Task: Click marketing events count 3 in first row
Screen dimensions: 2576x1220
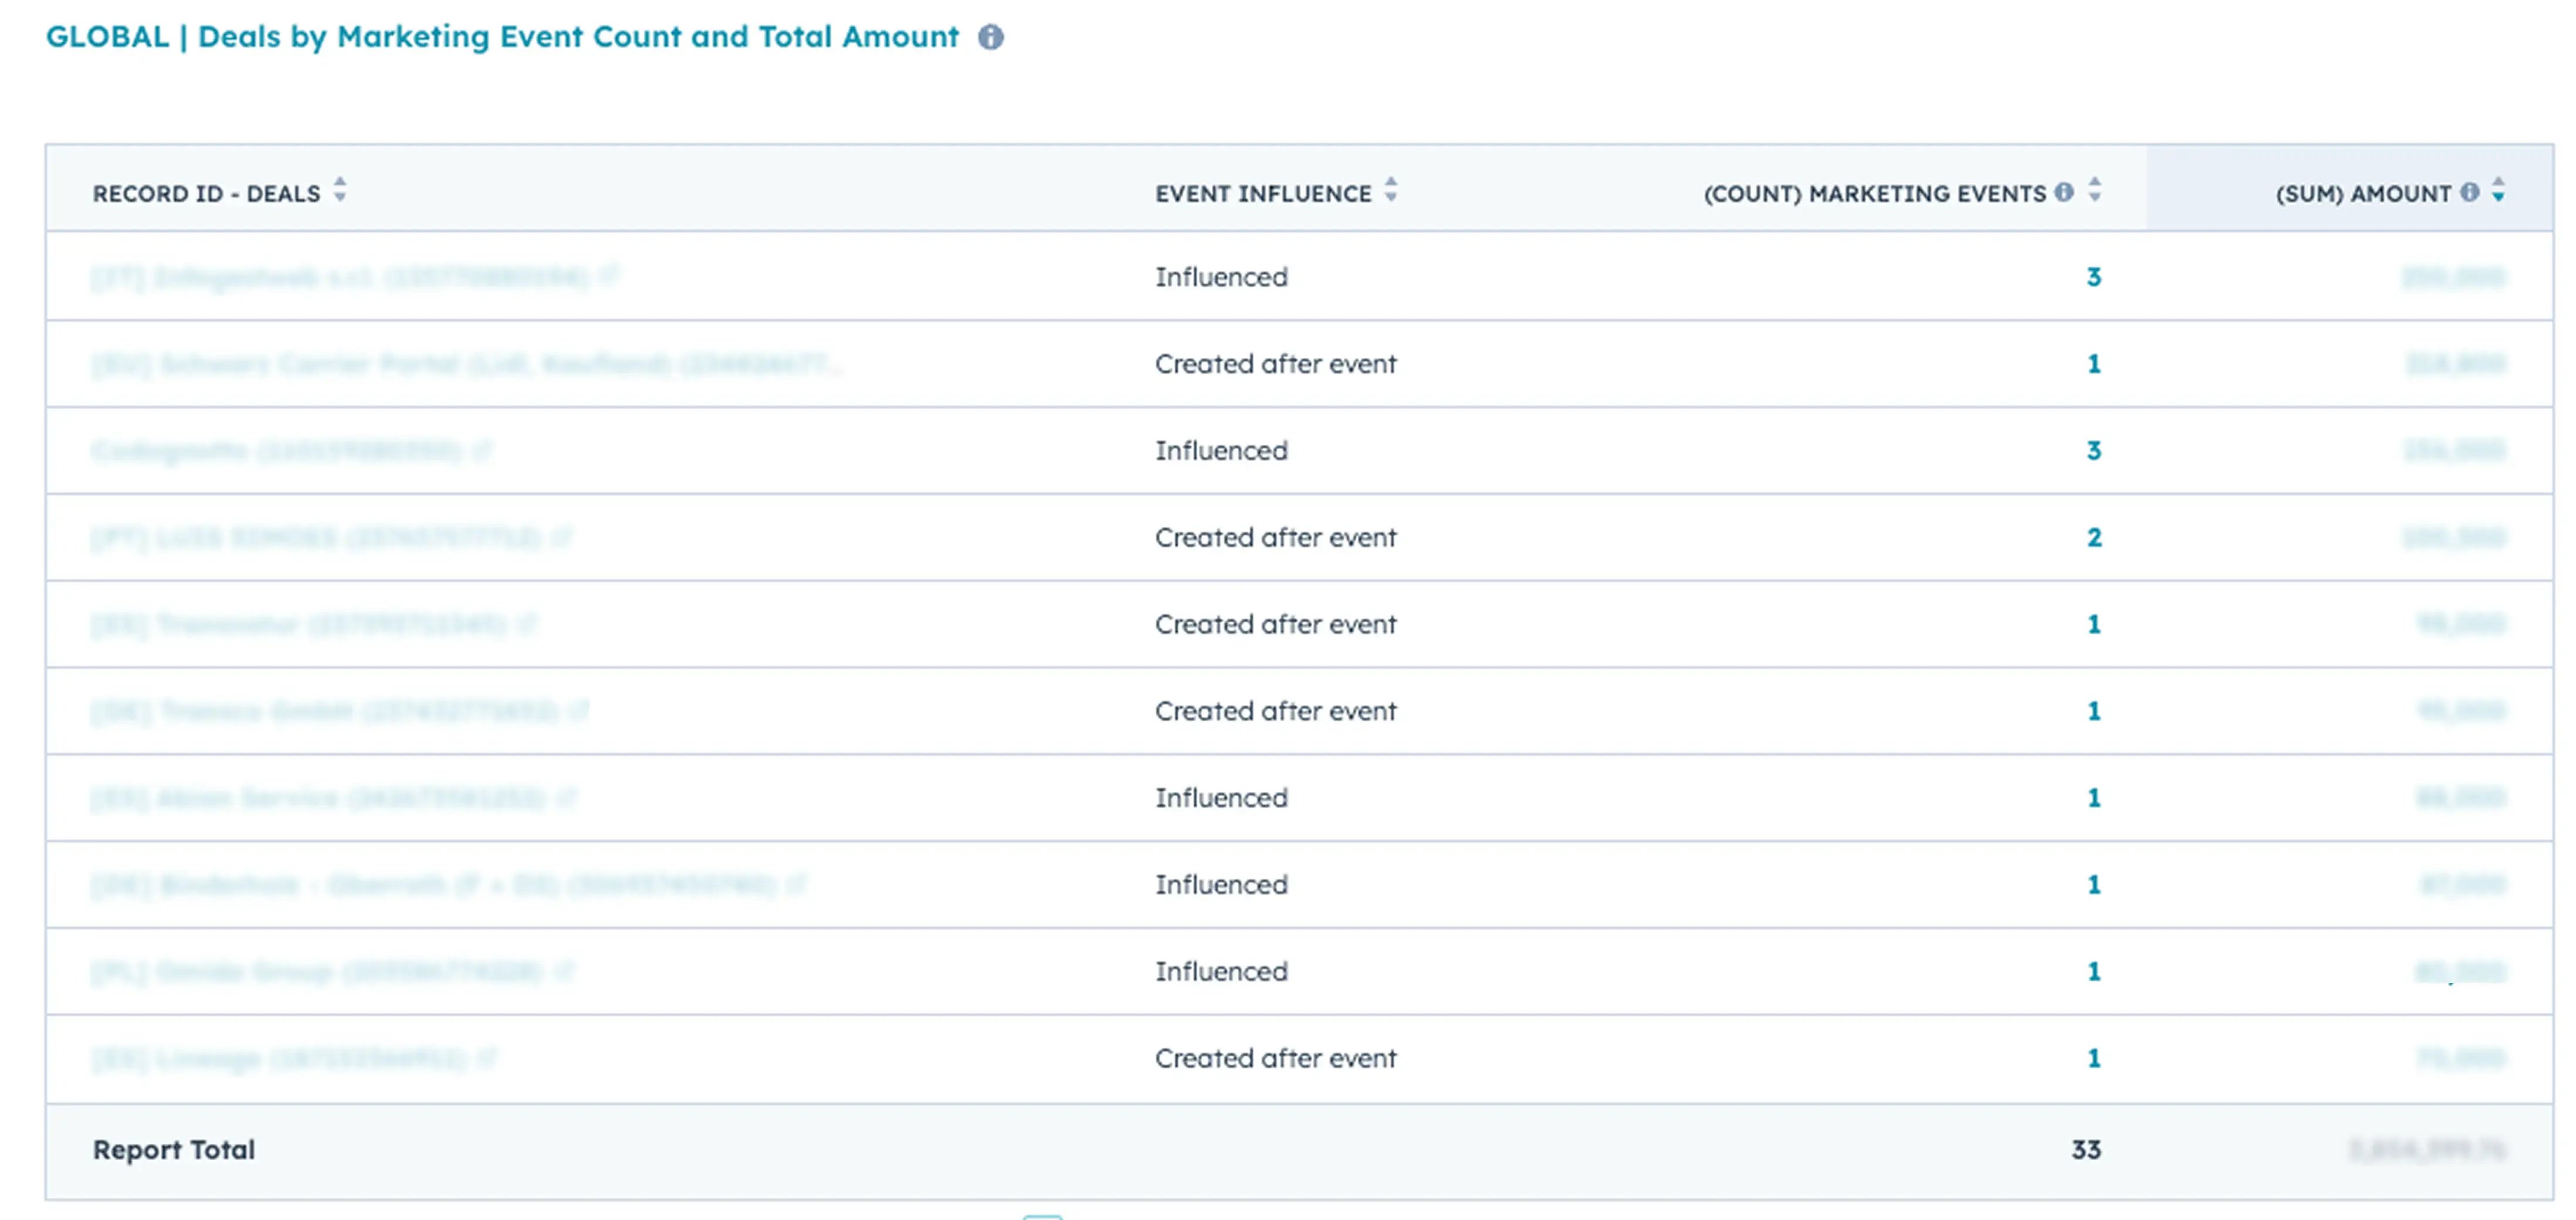Action: [x=2093, y=277]
